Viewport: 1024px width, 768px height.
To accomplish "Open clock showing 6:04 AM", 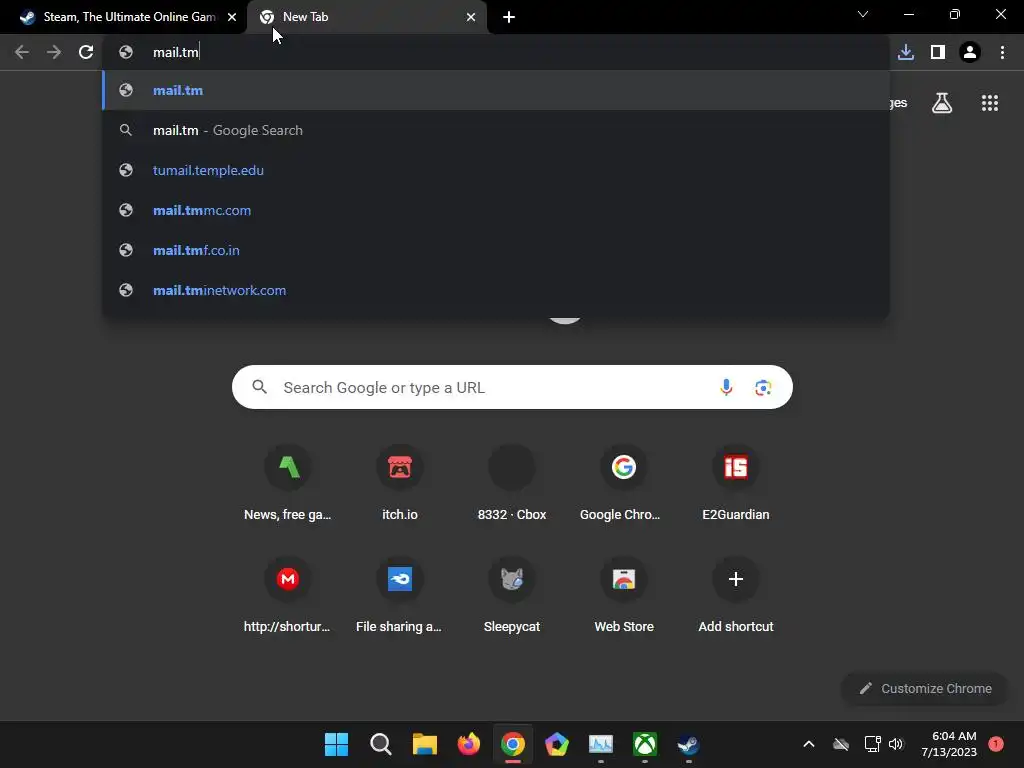I will click(949, 744).
